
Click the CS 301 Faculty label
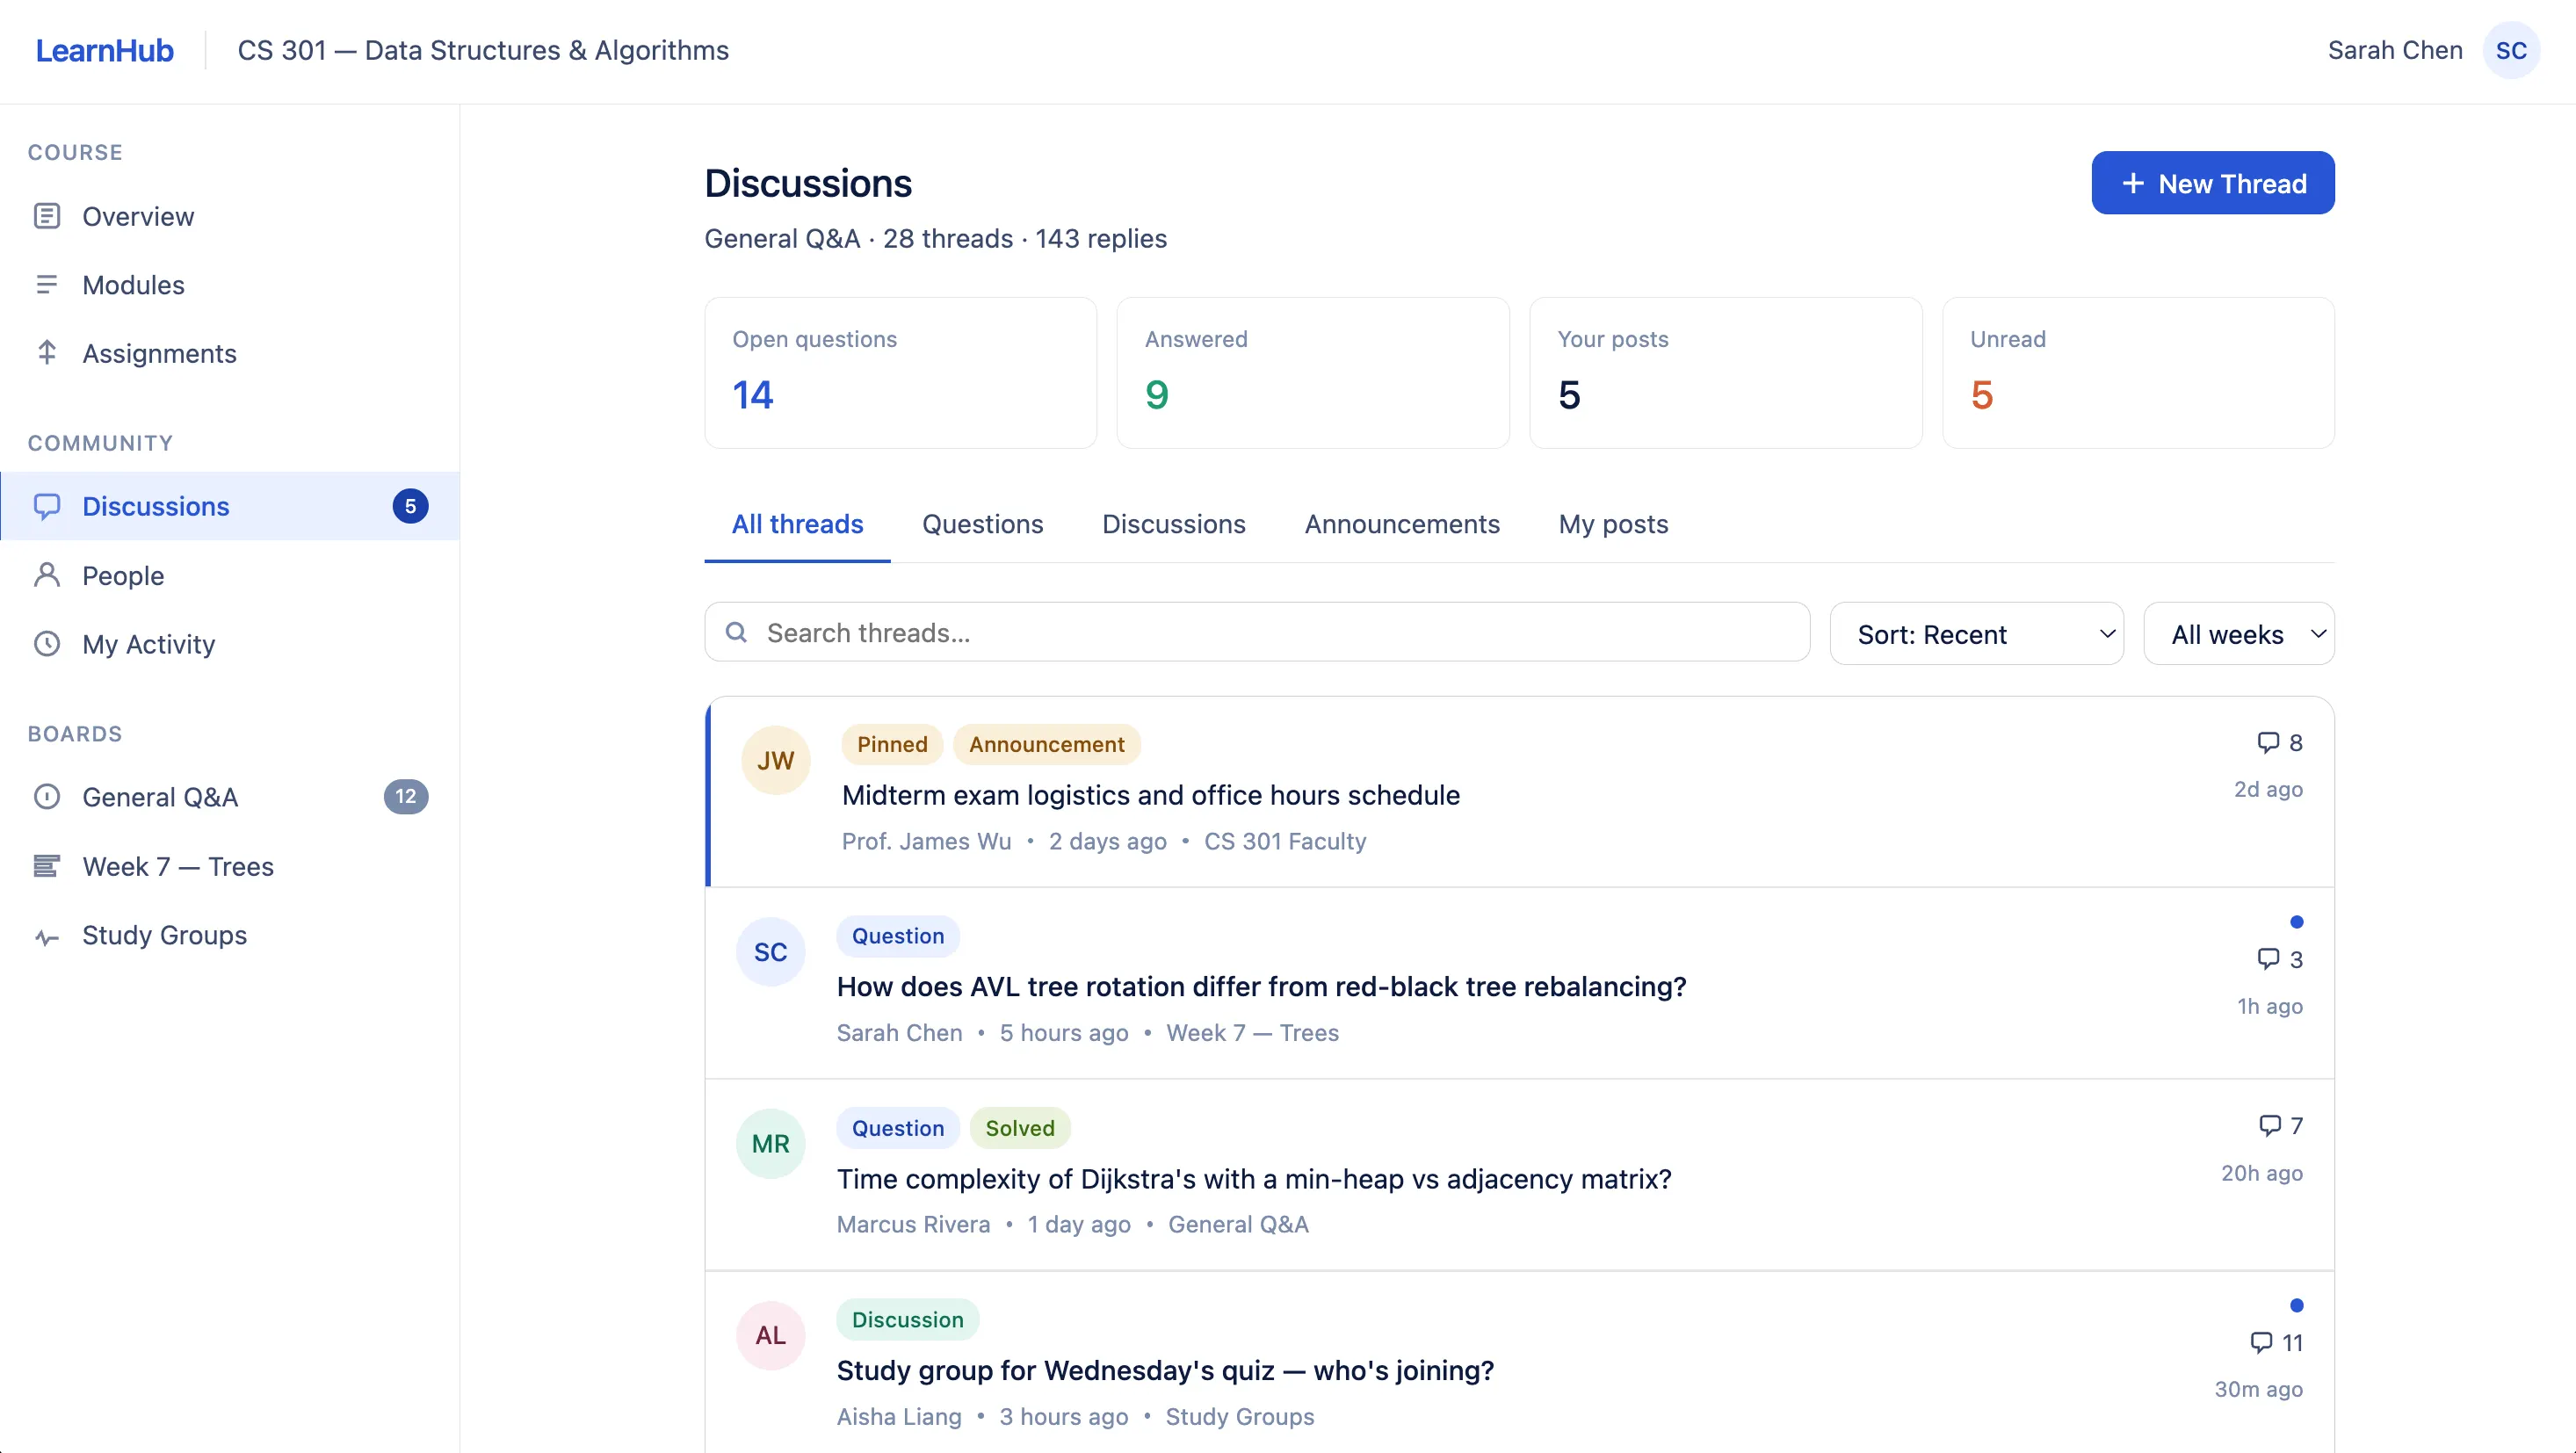point(1285,841)
